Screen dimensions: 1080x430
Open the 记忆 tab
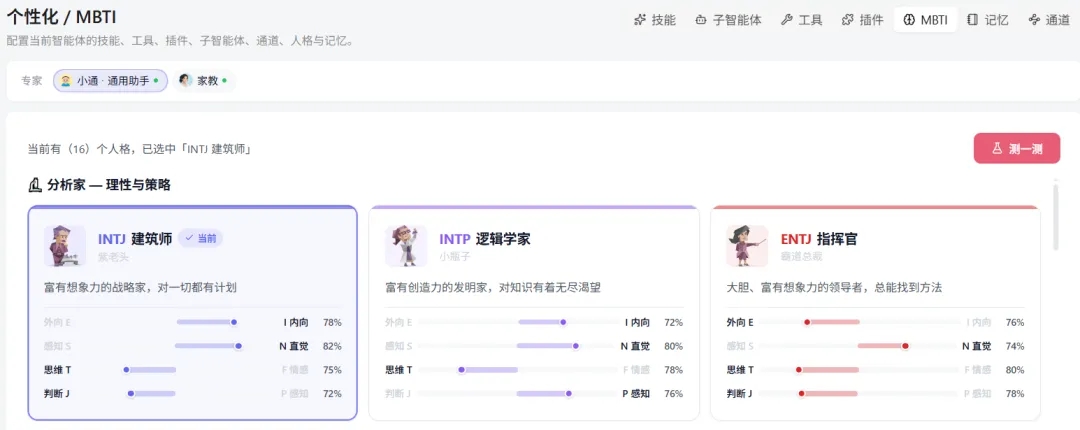pos(988,20)
